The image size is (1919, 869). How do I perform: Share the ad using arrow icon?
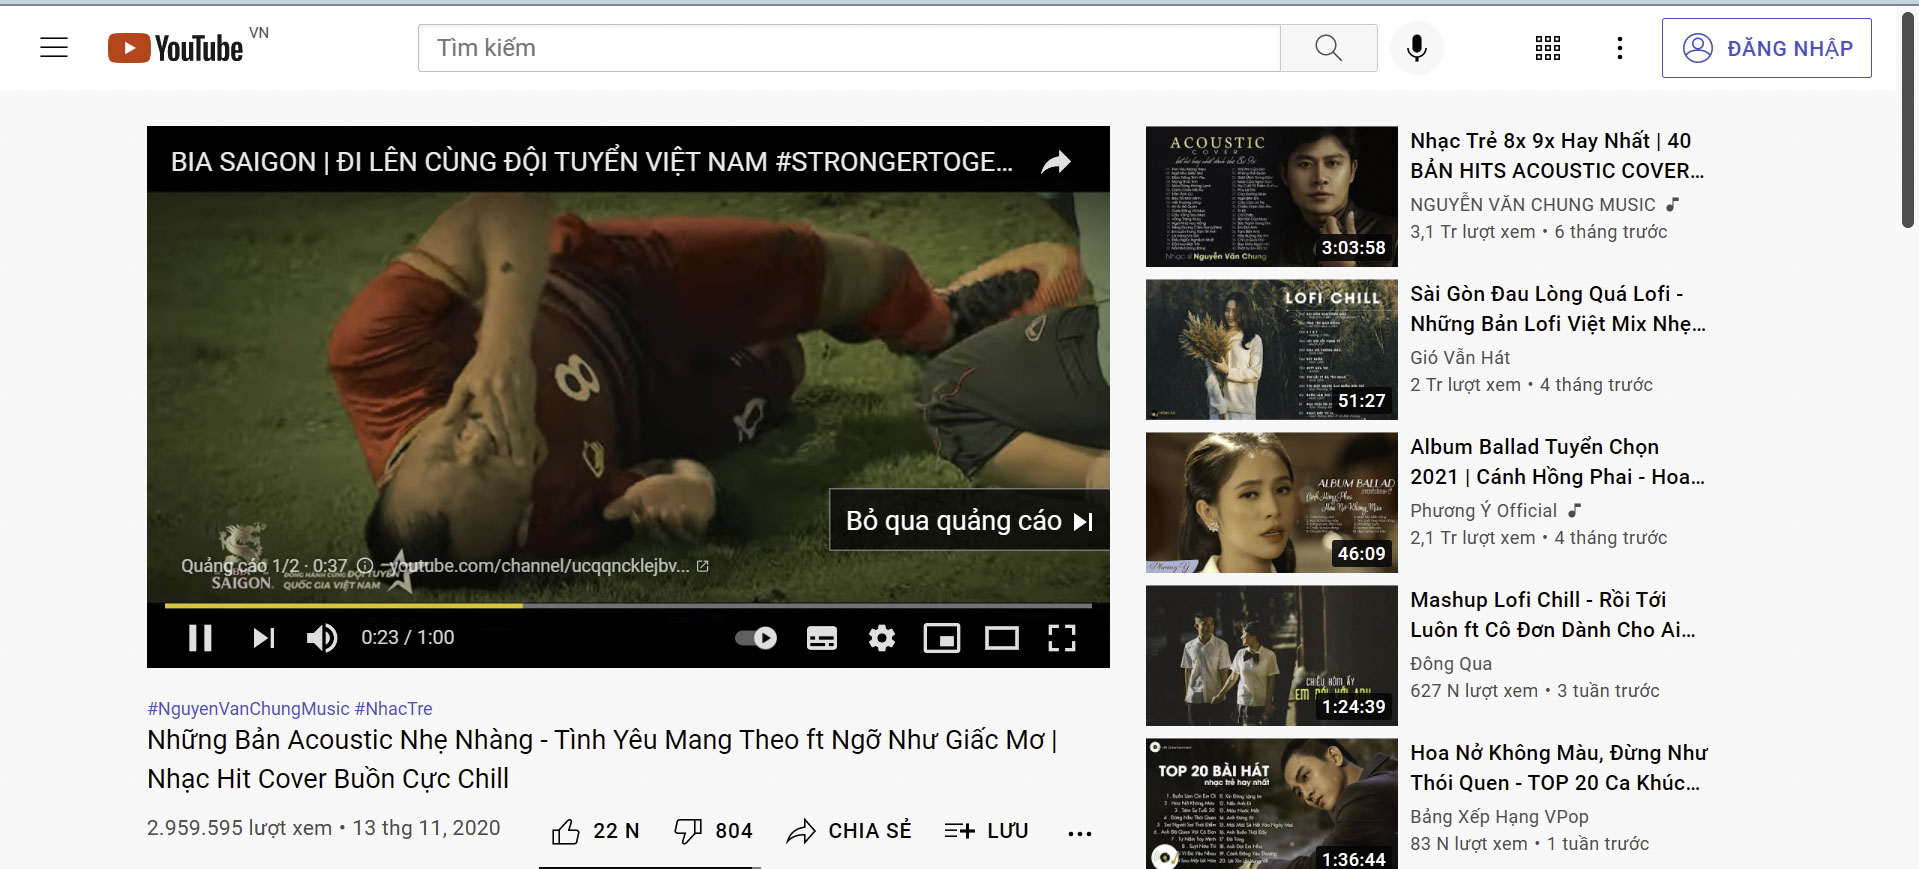point(1056,162)
